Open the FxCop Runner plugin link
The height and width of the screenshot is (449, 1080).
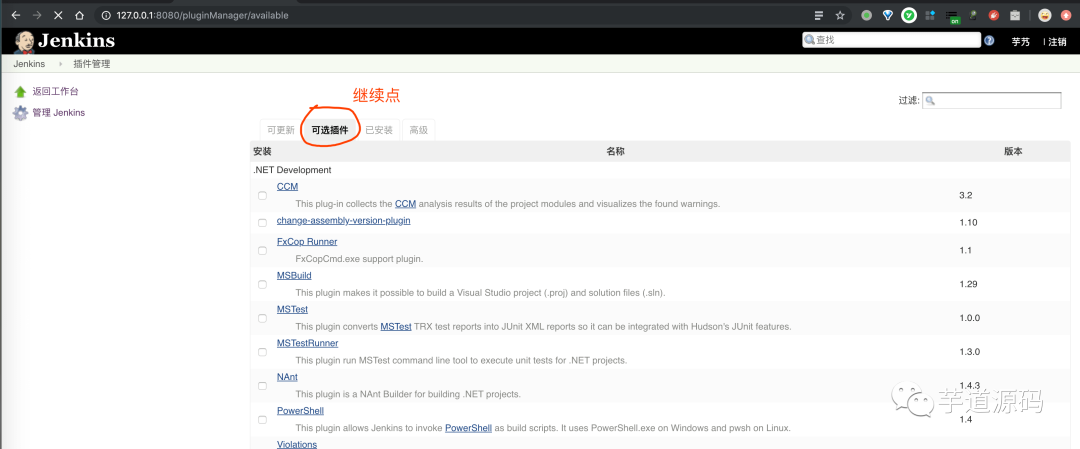(307, 242)
